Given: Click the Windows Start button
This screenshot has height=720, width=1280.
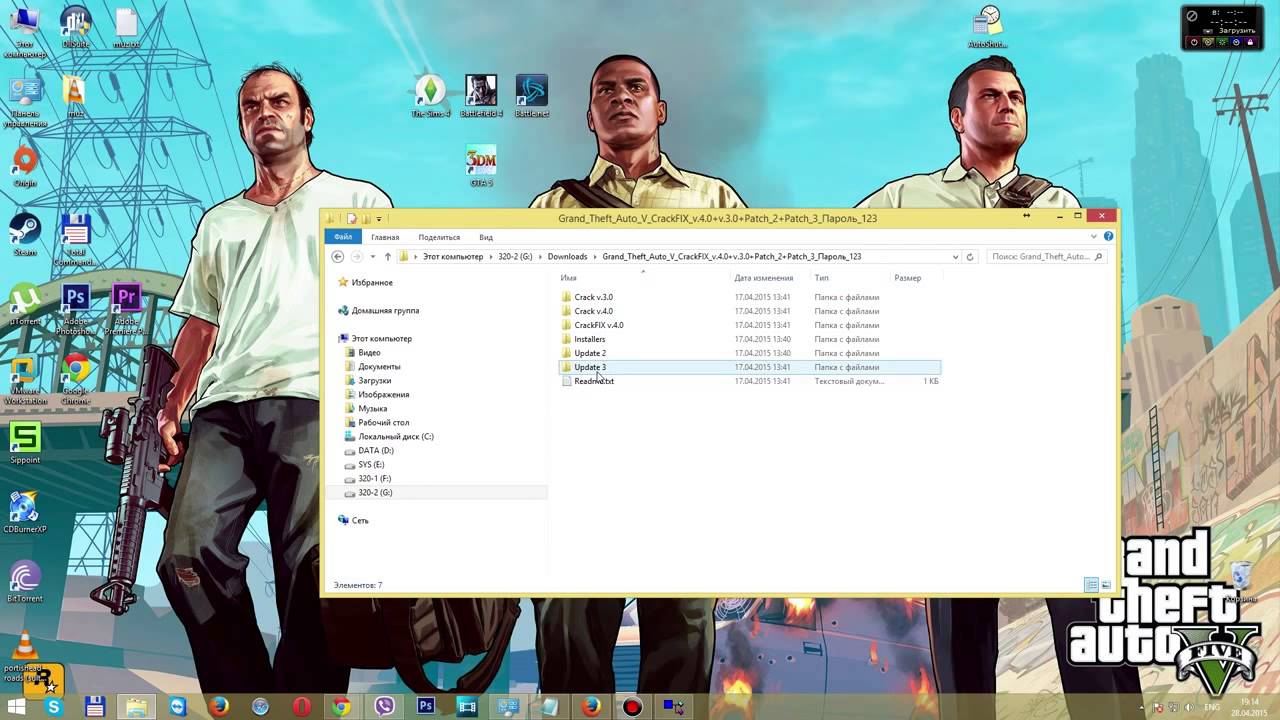Looking at the screenshot, I should pos(16,707).
